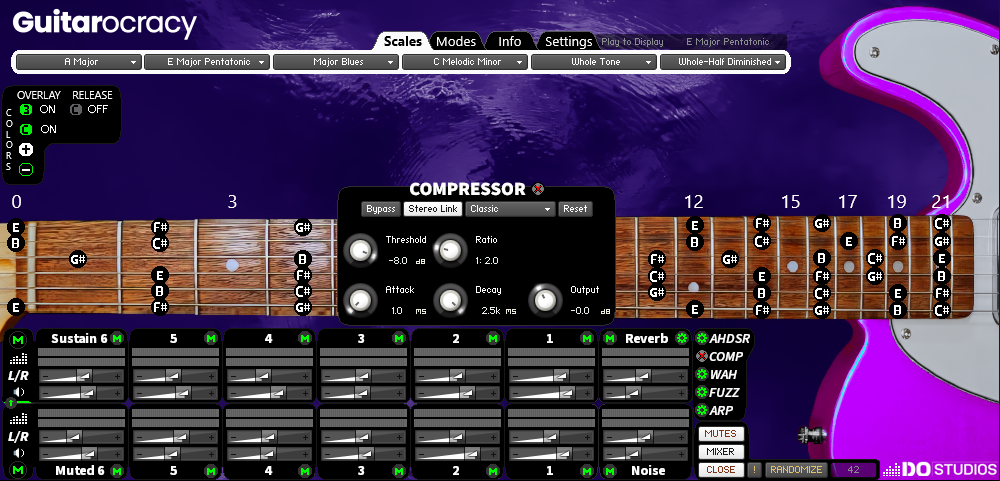Click the master M icon above Sustain row
This screenshot has width=1000, height=481.
[18, 339]
